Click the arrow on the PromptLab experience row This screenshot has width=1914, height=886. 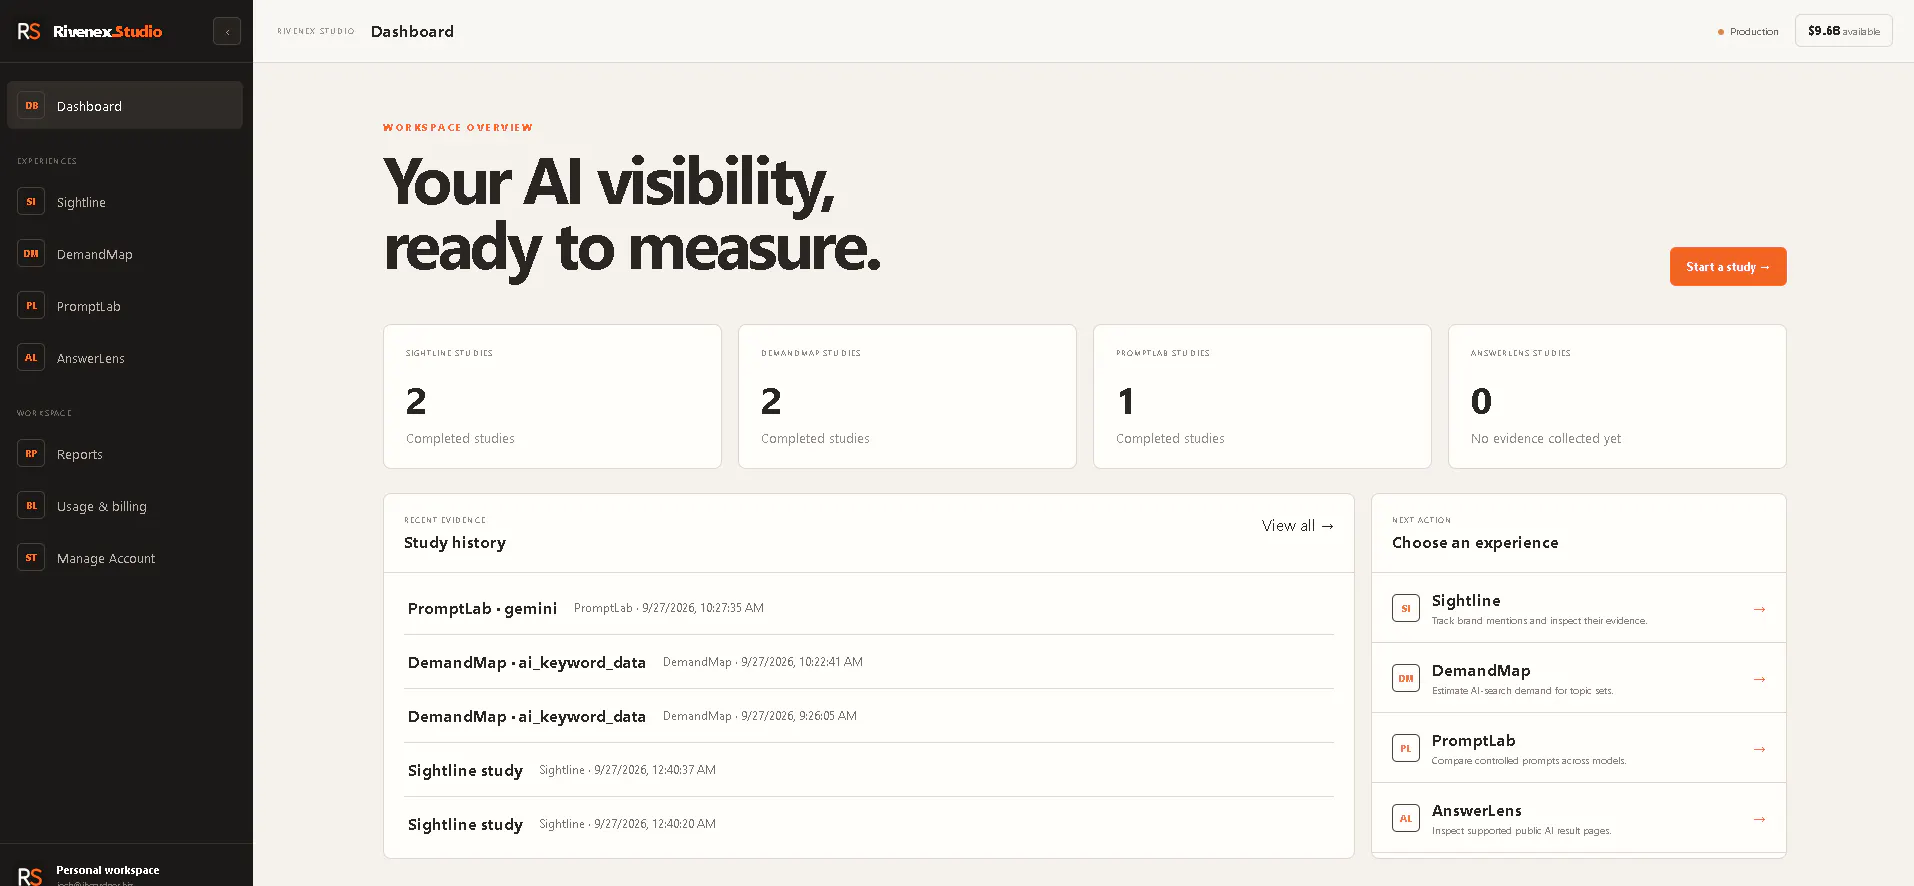click(1759, 749)
